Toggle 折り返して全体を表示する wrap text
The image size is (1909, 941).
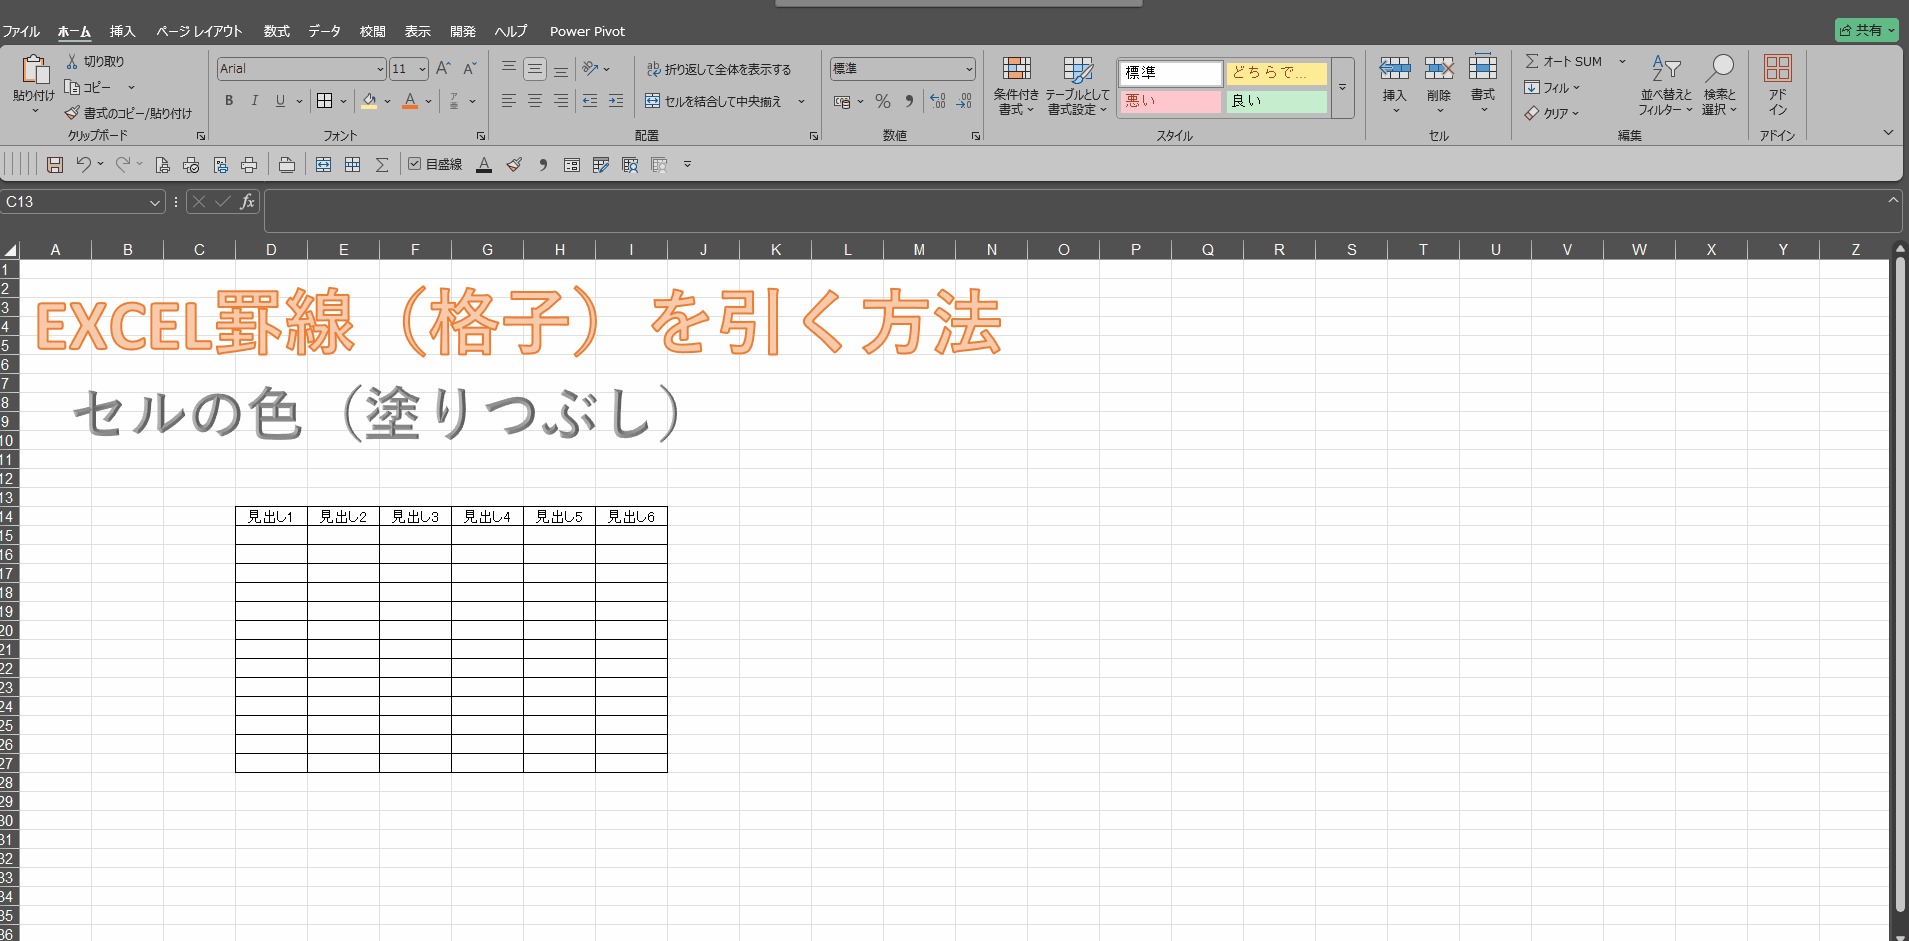click(718, 69)
